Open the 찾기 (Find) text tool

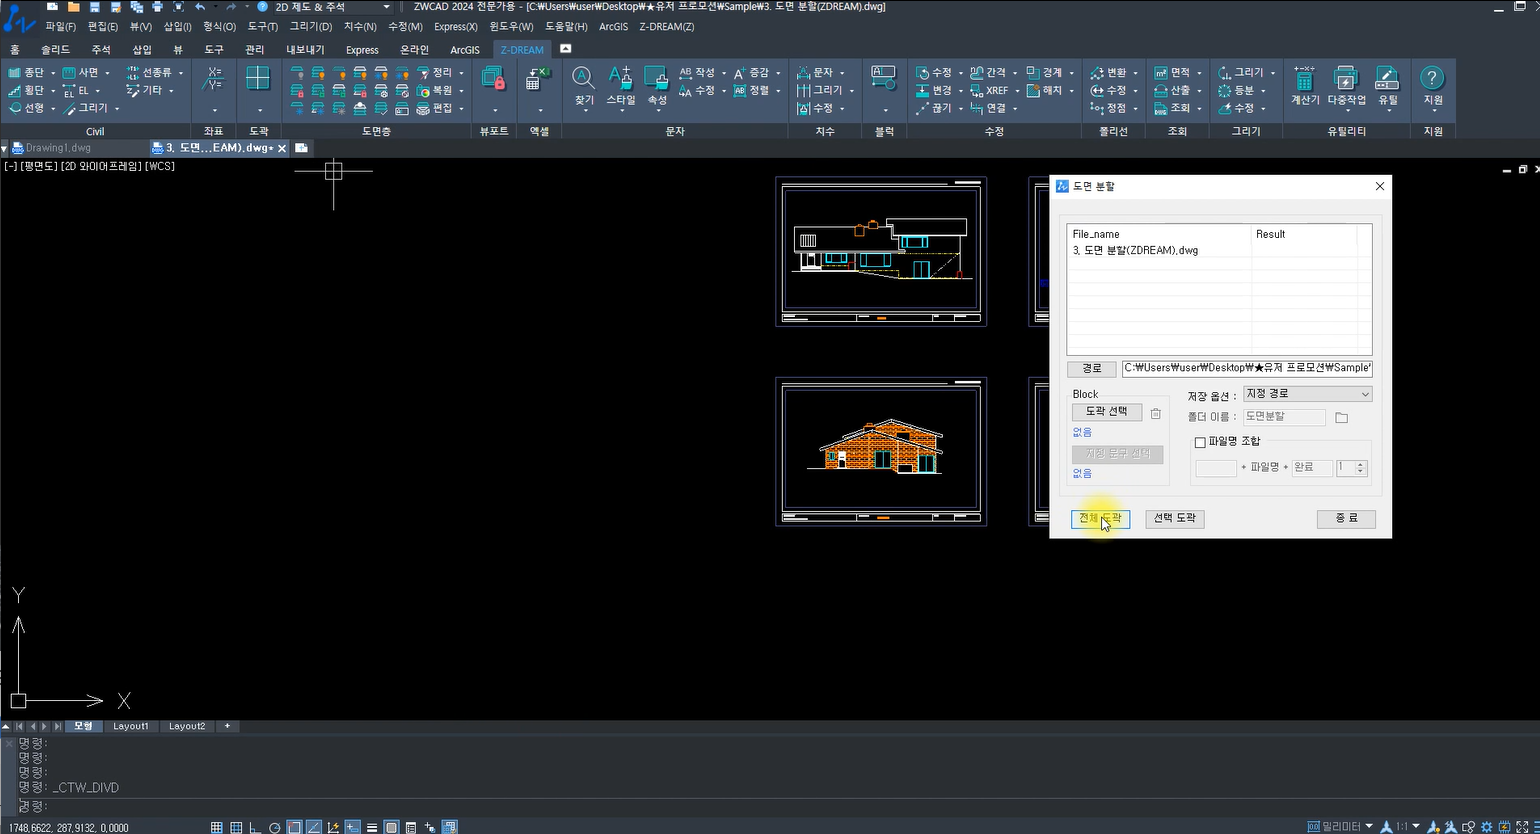point(584,86)
